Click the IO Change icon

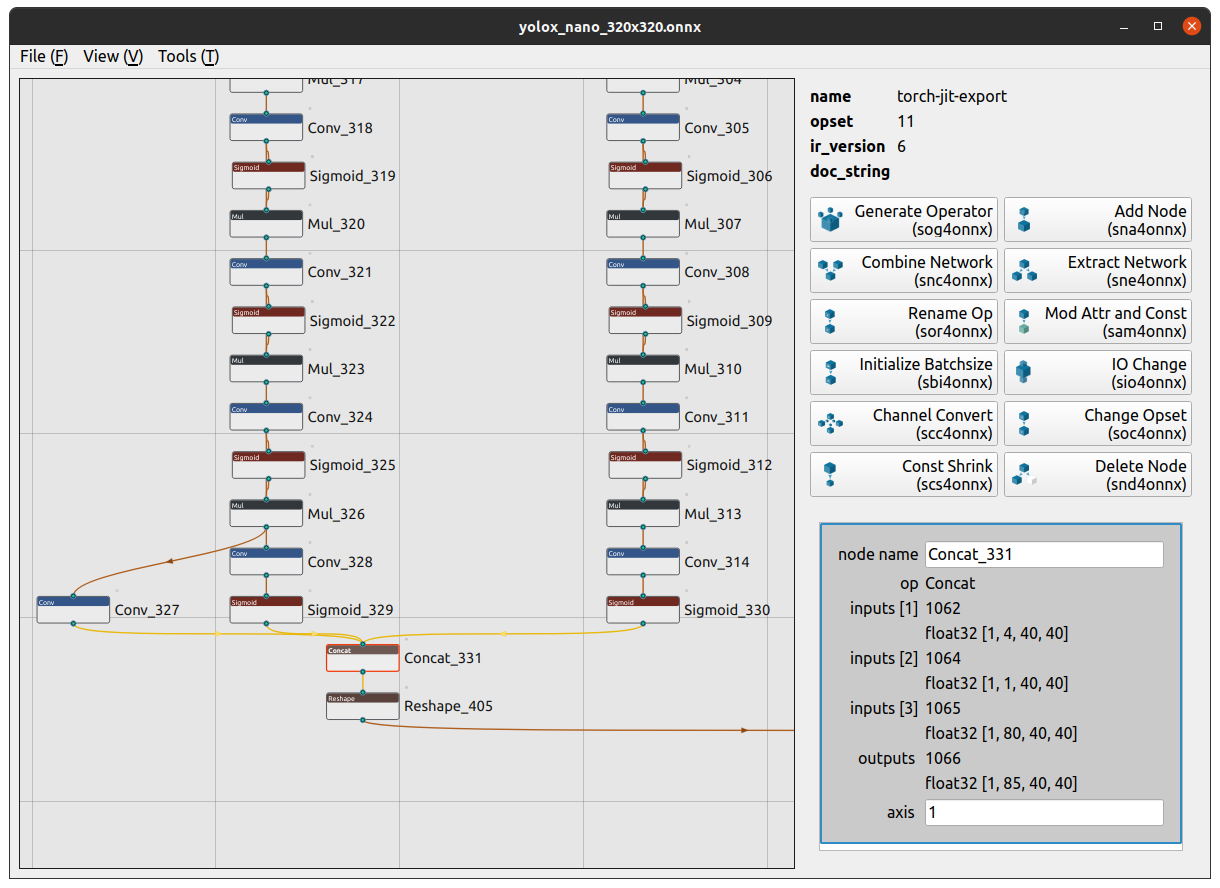pyautogui.click(x=1023, y=373)
